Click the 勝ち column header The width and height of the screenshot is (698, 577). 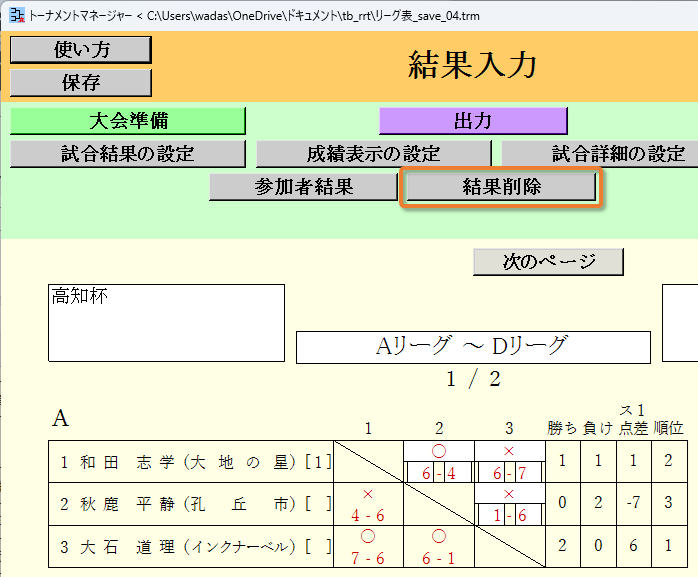coord(562,428)
